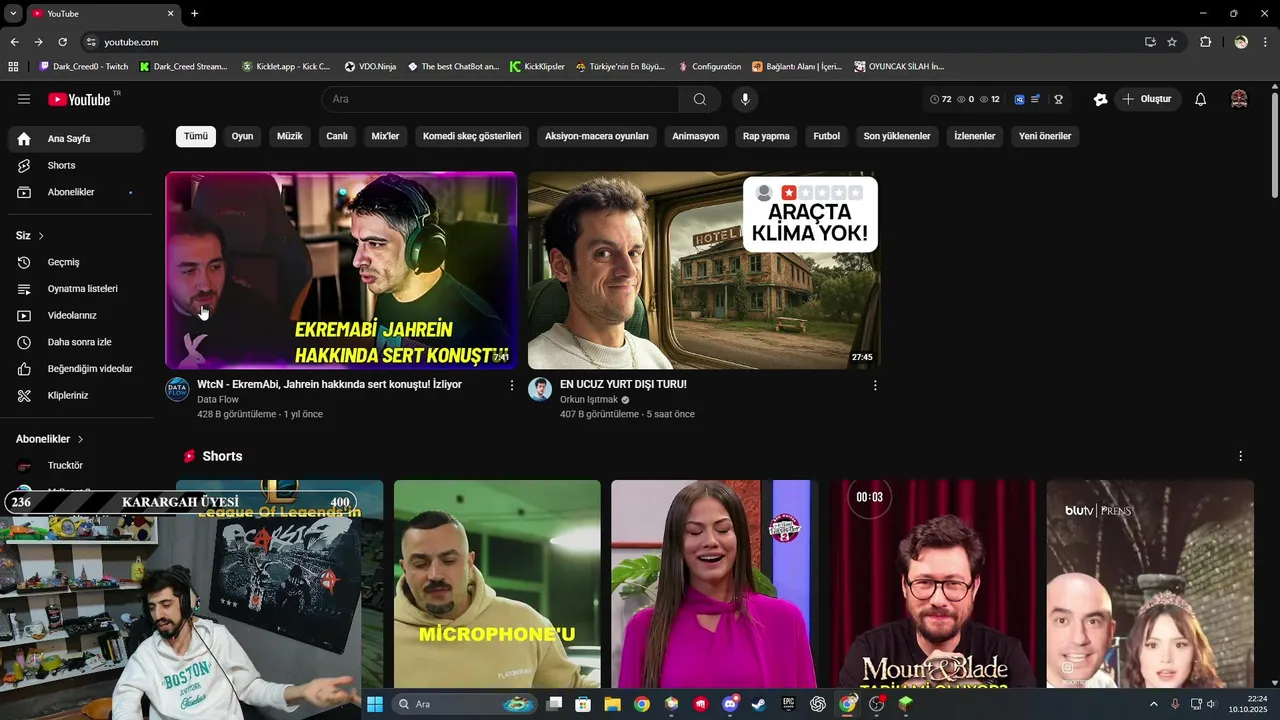Open Ana Sayfa in the sidebar

[x=76, y=139]
